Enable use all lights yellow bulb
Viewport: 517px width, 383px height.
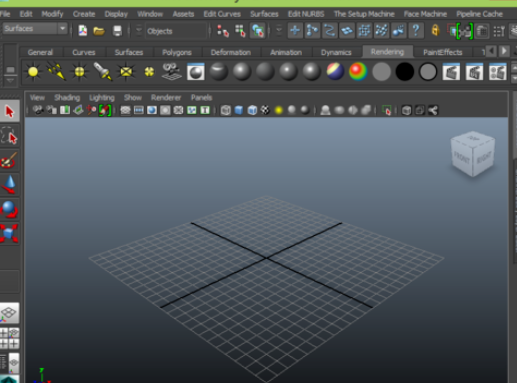(x=279, y=110)
